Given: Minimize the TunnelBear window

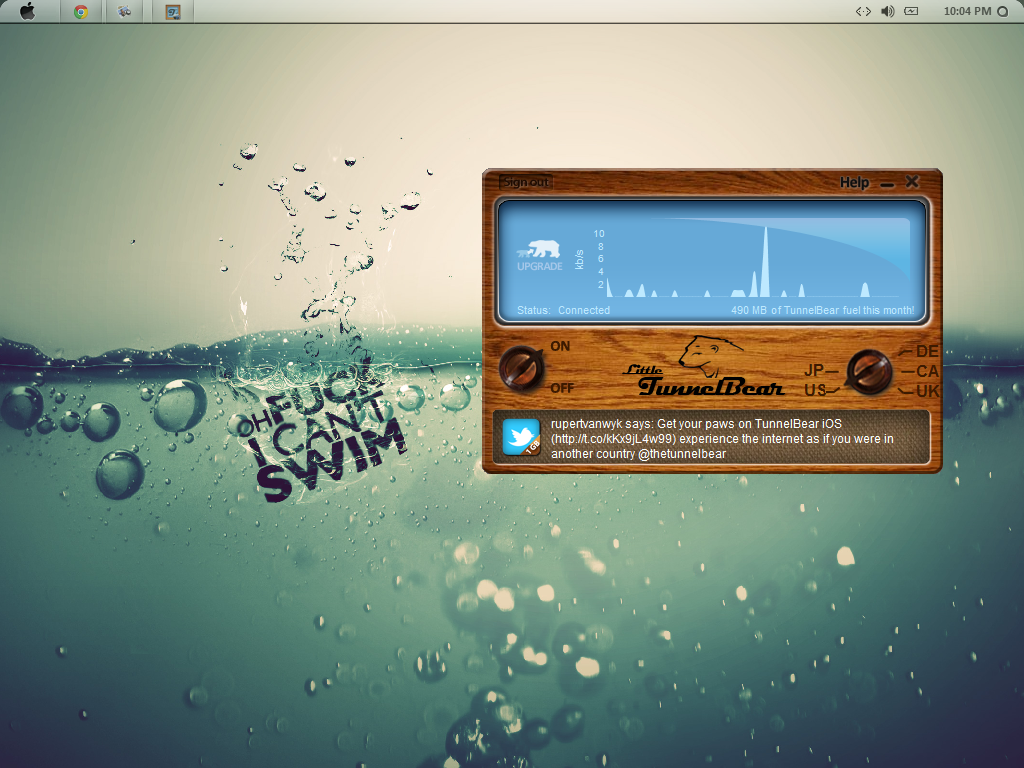Looking at the screenshot, I should [x=887, y=185].
